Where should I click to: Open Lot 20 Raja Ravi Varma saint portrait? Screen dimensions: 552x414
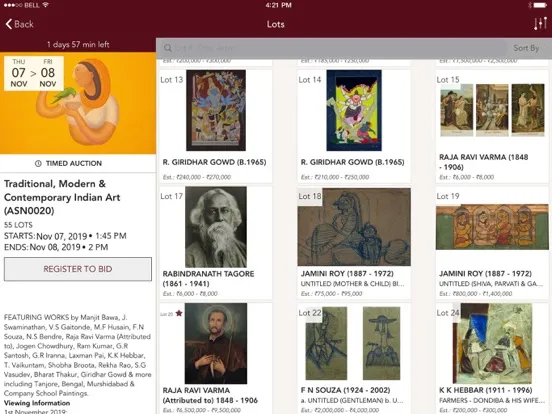tap(216, 343)
